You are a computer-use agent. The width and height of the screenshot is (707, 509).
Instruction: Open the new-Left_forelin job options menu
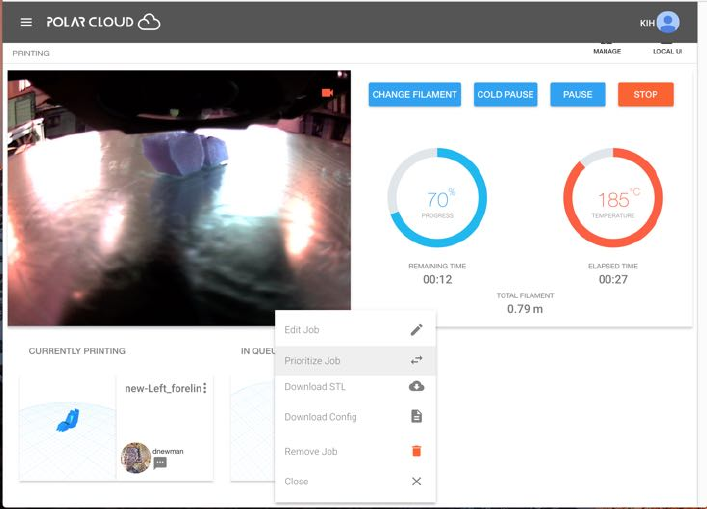click(205, 388)
